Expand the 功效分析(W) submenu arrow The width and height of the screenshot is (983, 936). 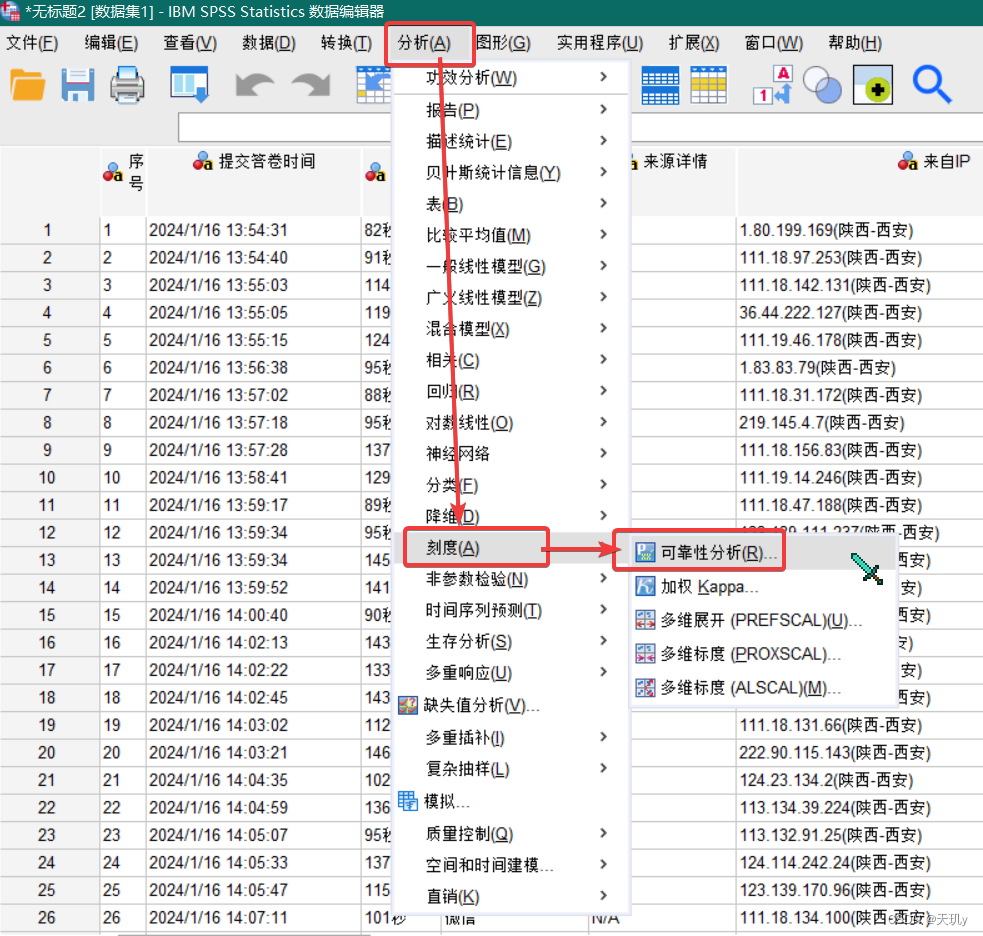603,76
